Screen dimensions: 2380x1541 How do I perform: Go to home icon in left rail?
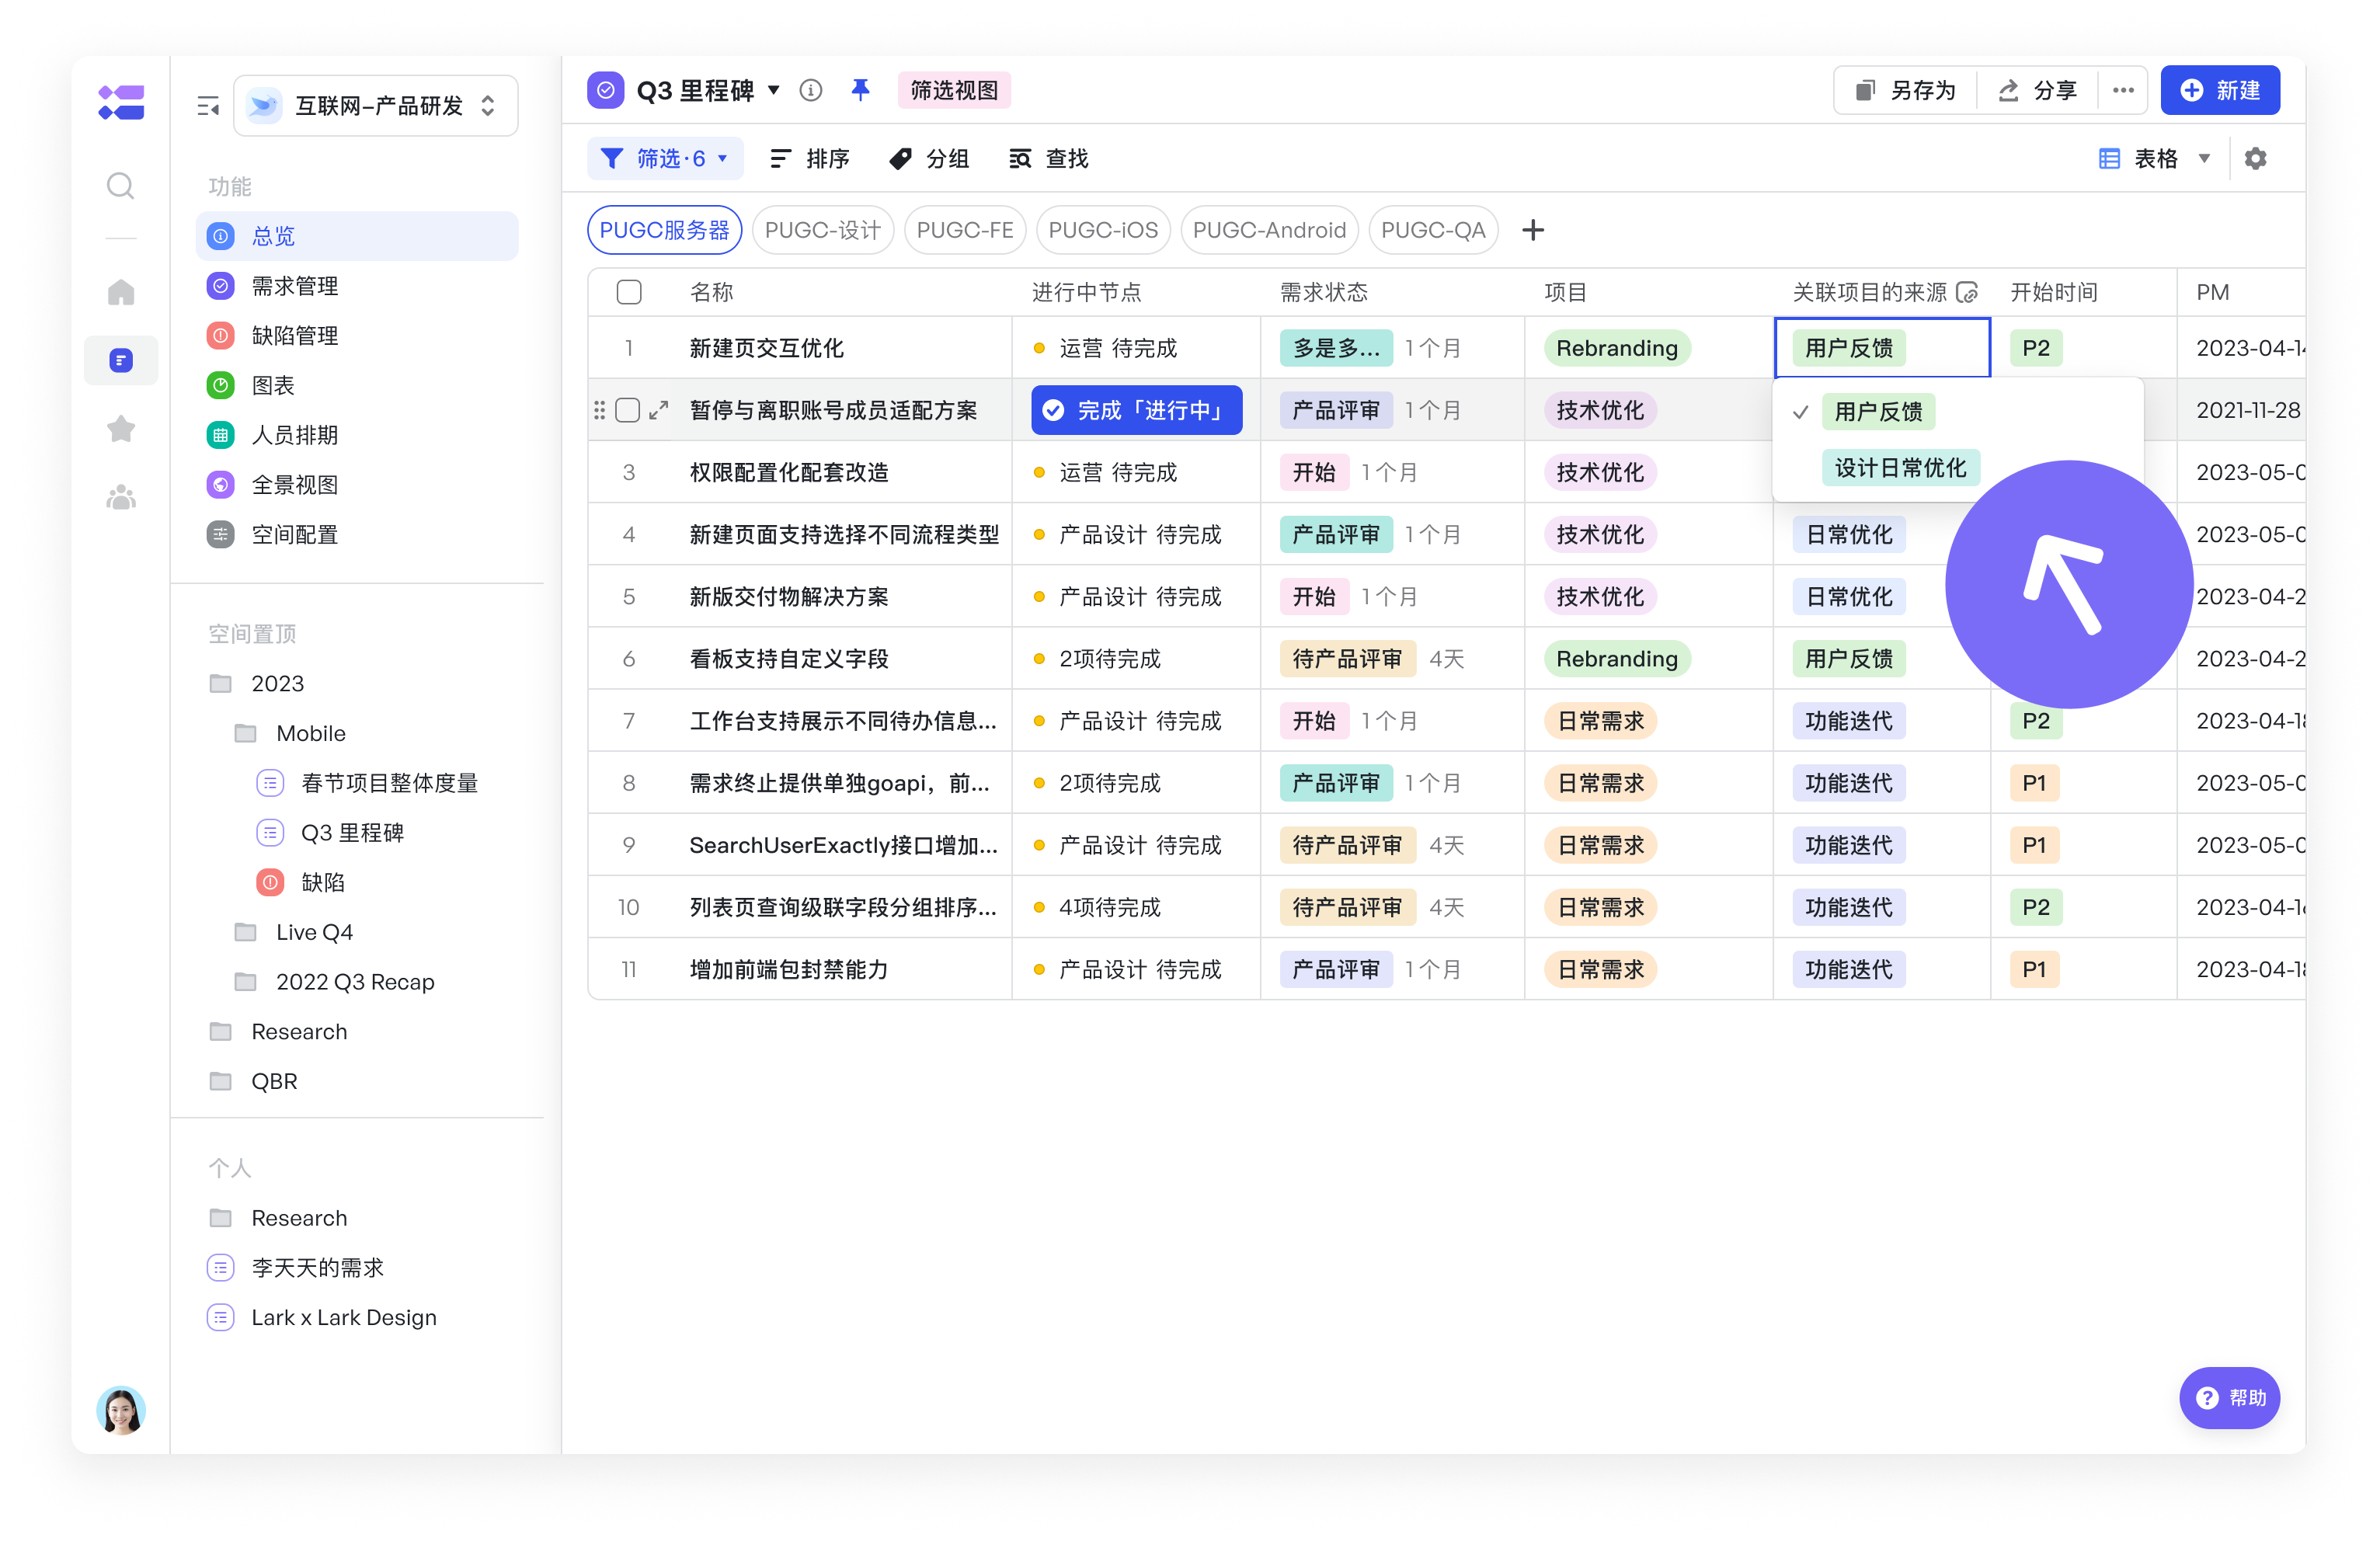click(120, 292)
